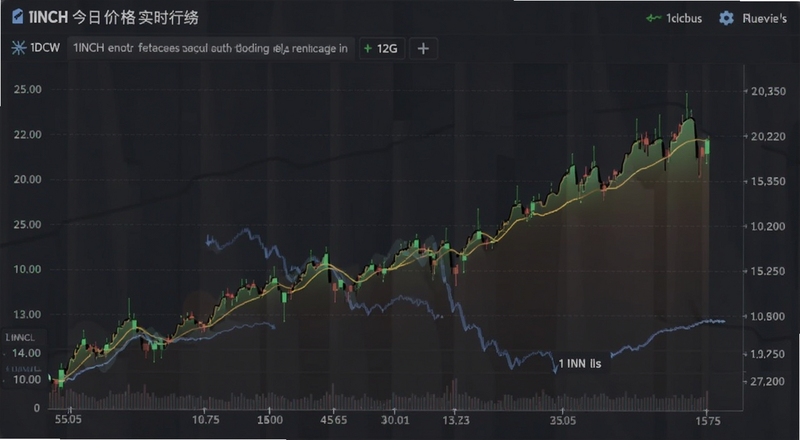
Task: Select the 35.05 time axis marker
Action: click(x=563, y=420)
